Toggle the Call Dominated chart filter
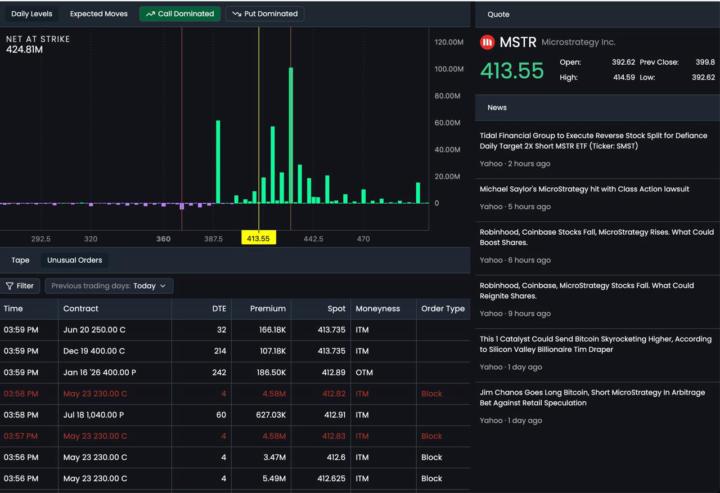Screen dimensions: 720x493 pos(180,14)
